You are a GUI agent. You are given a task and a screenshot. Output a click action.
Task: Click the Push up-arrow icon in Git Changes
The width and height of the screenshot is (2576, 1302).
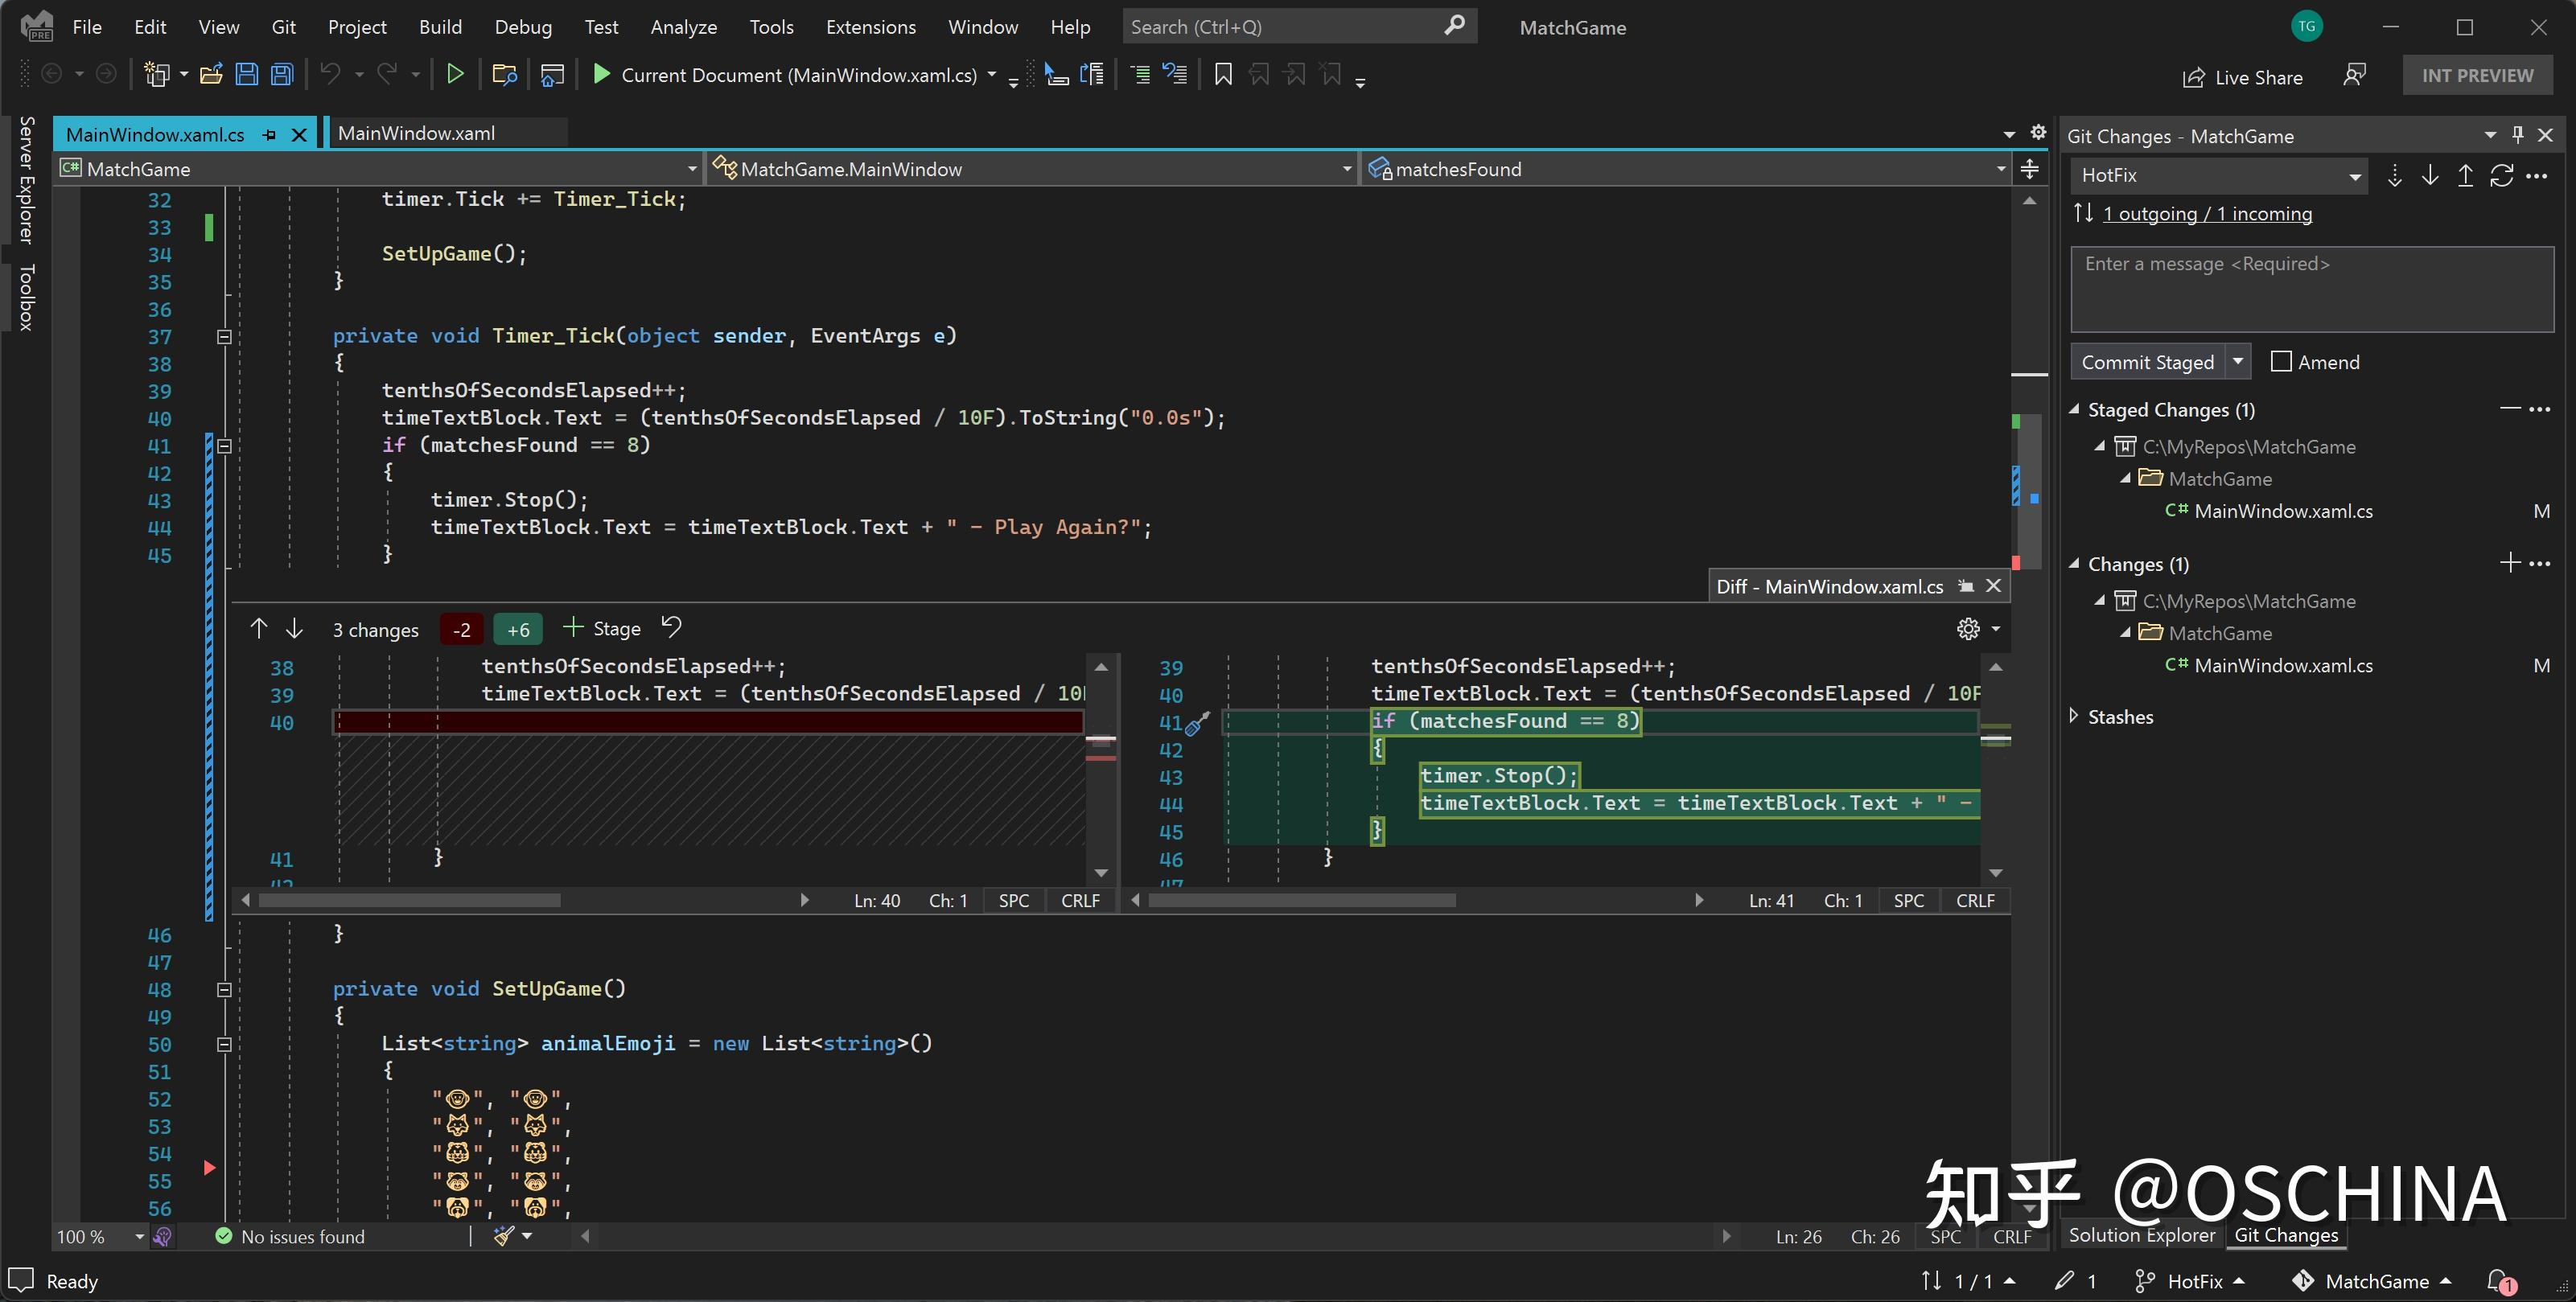[2465, 175]
